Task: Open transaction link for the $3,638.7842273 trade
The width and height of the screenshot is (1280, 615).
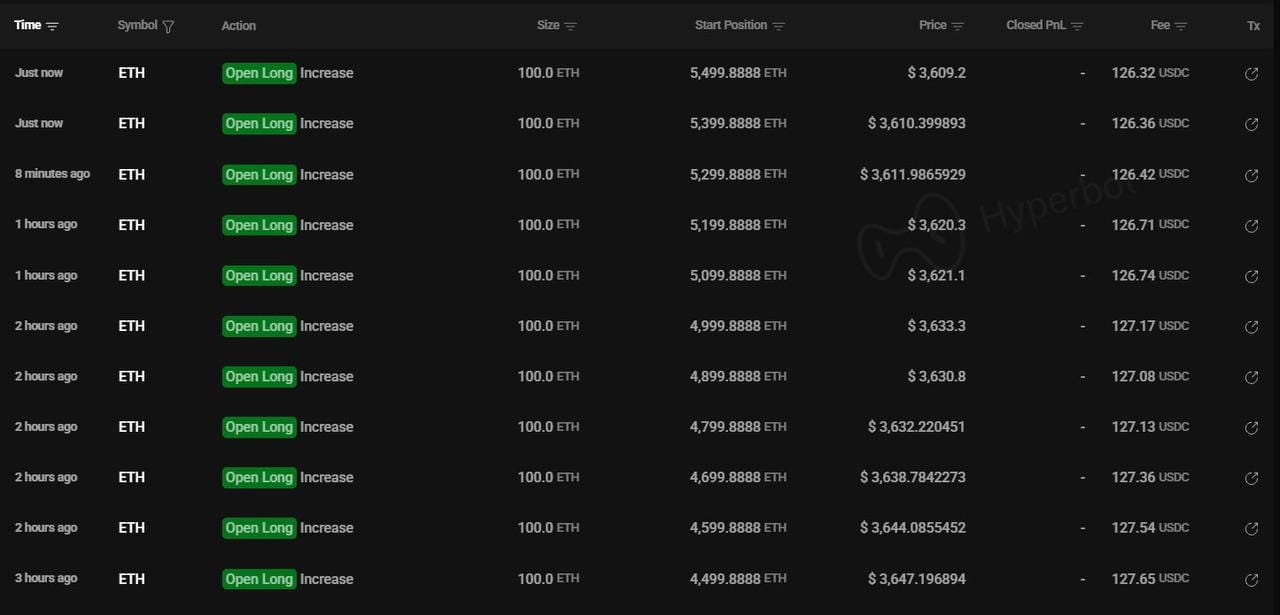Action: point(1251,478)
